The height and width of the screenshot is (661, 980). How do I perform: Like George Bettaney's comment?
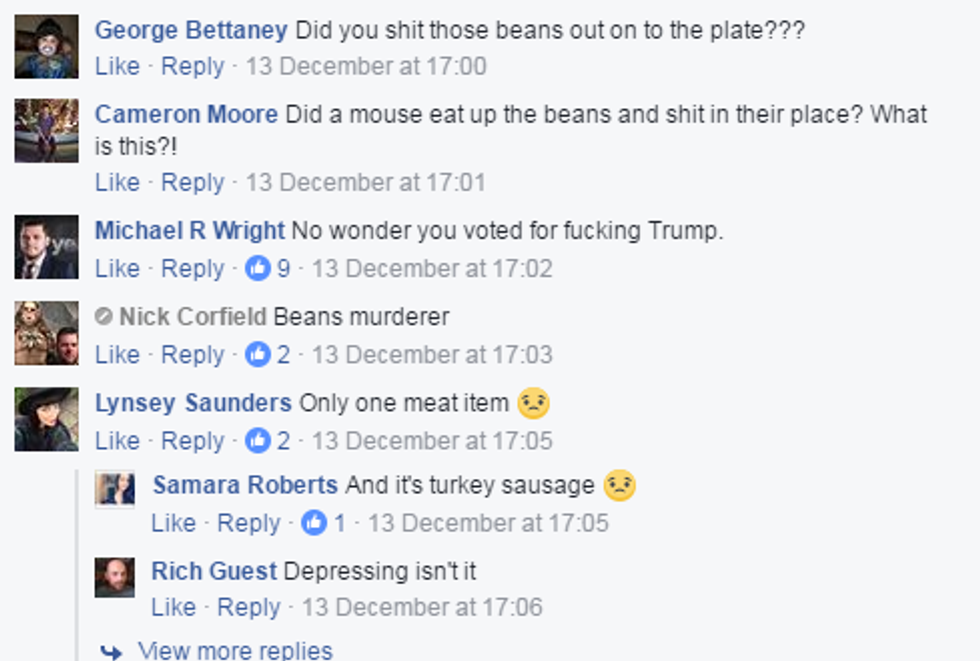[117, 67]
